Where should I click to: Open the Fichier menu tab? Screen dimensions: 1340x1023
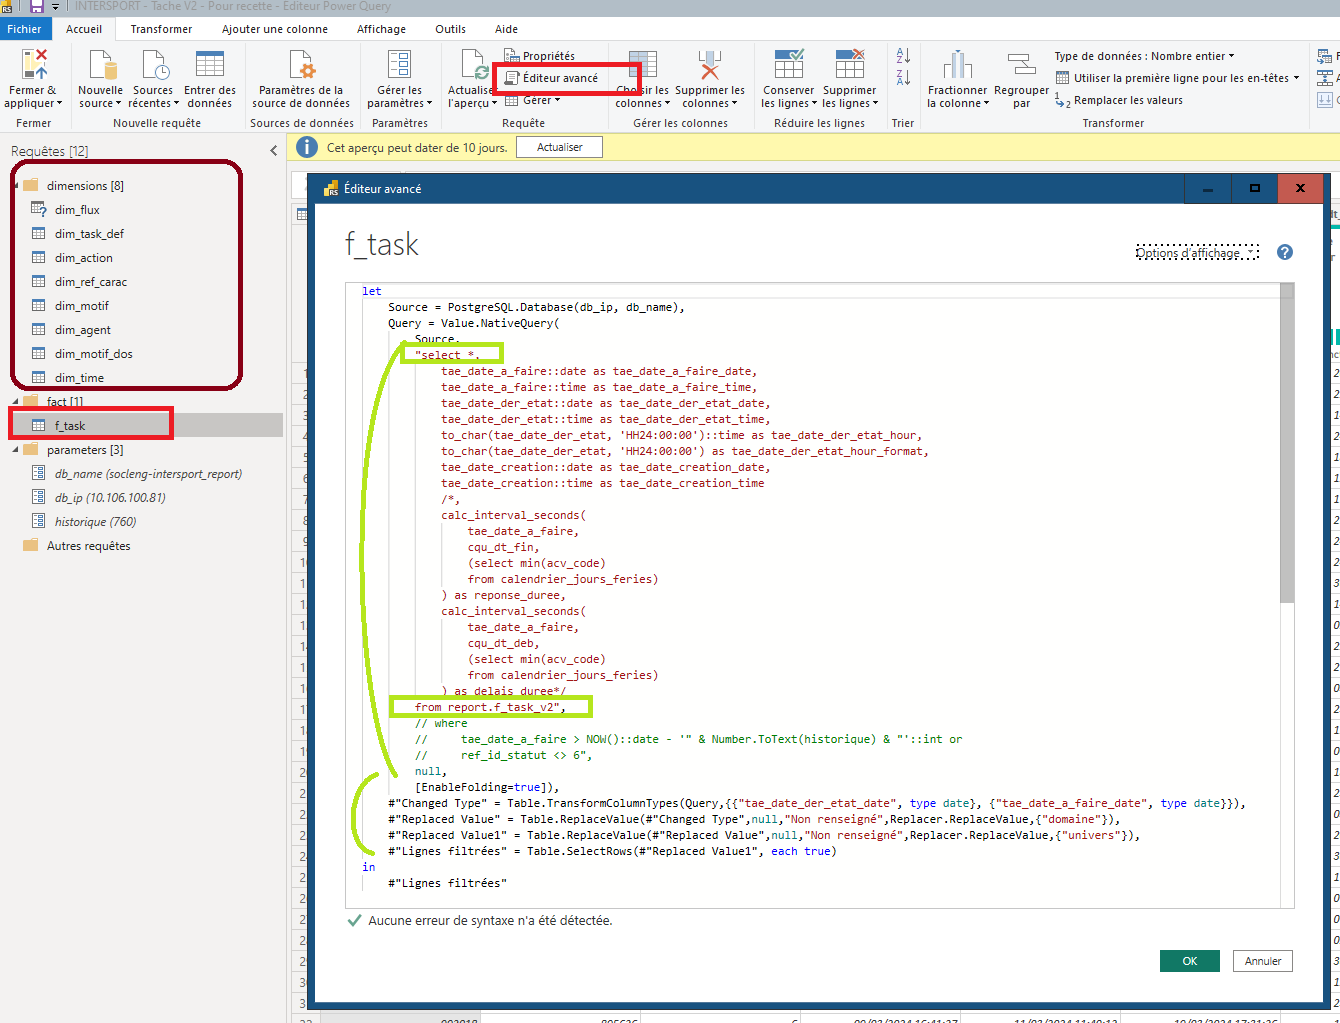24,29
